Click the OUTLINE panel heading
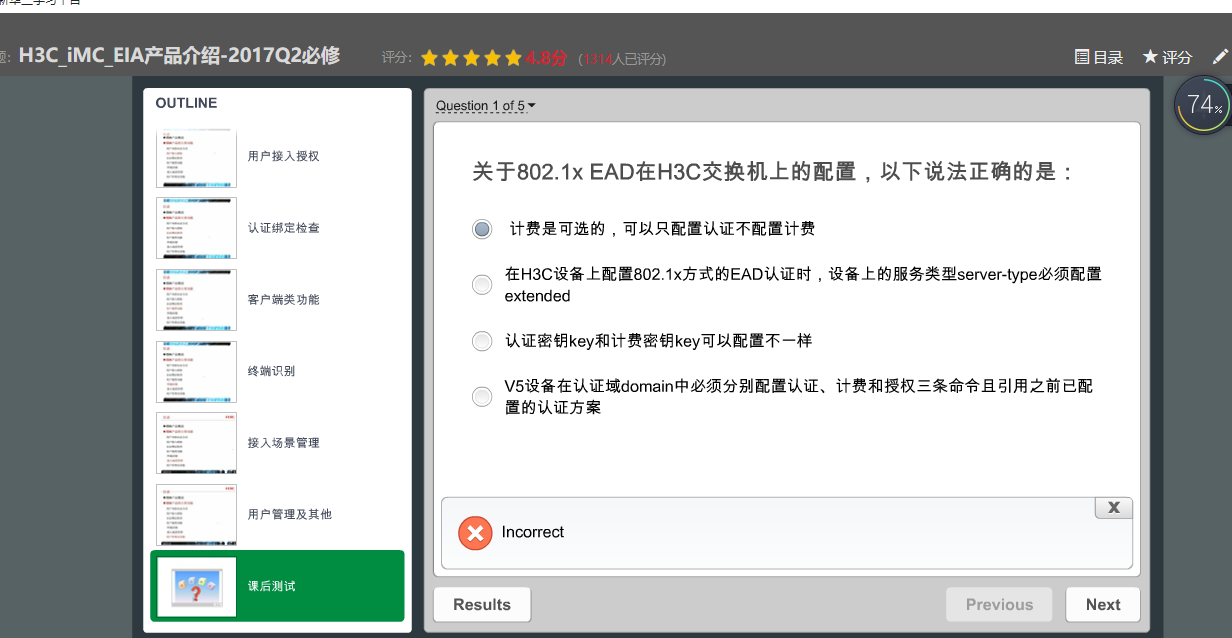 coord(186,103)
